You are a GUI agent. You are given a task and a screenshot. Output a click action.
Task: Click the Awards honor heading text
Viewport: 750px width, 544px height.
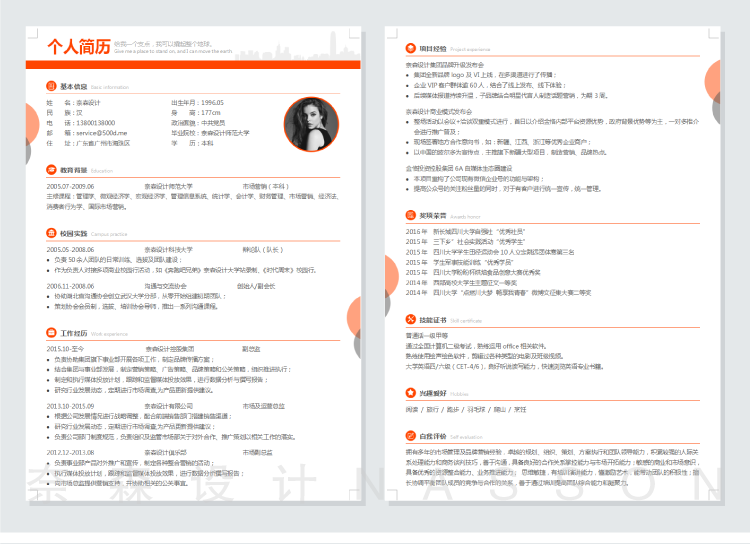pos(465,217)
